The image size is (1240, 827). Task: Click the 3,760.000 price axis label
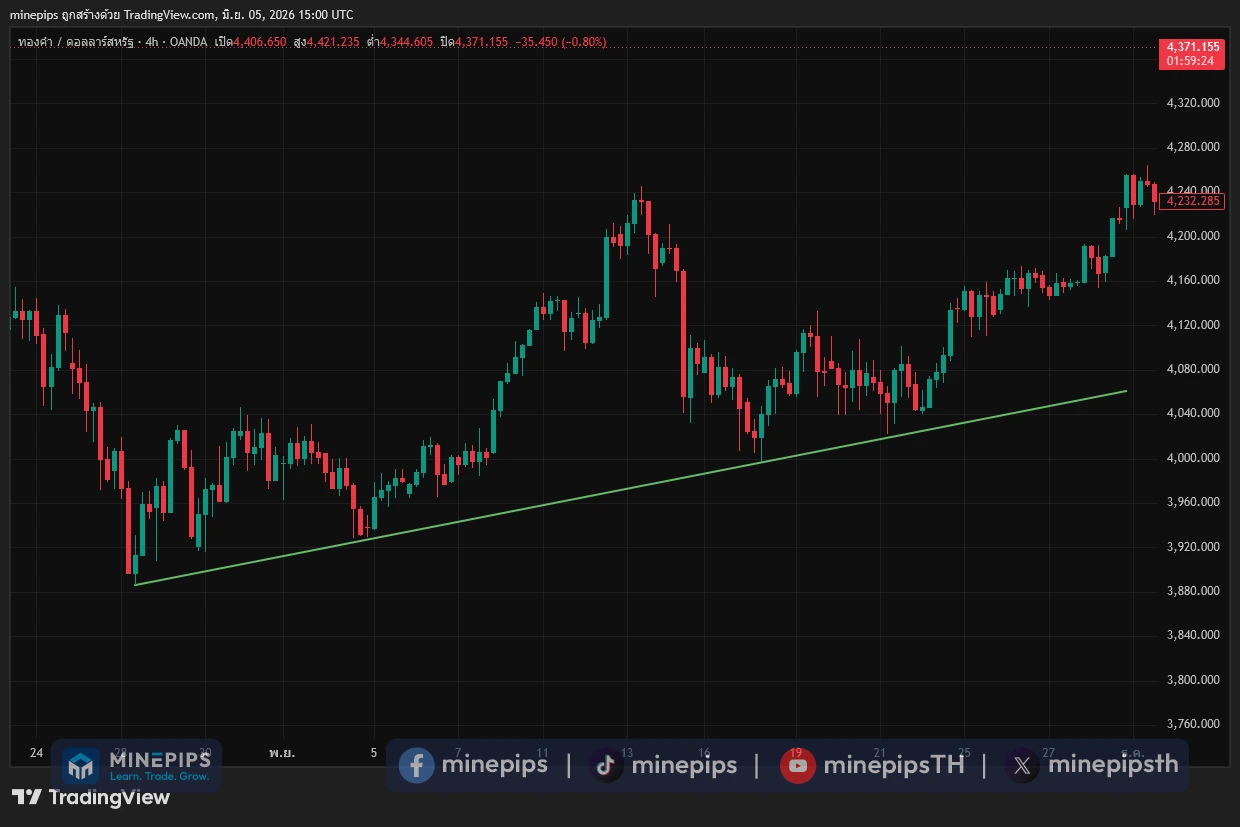click(1194, 724)
